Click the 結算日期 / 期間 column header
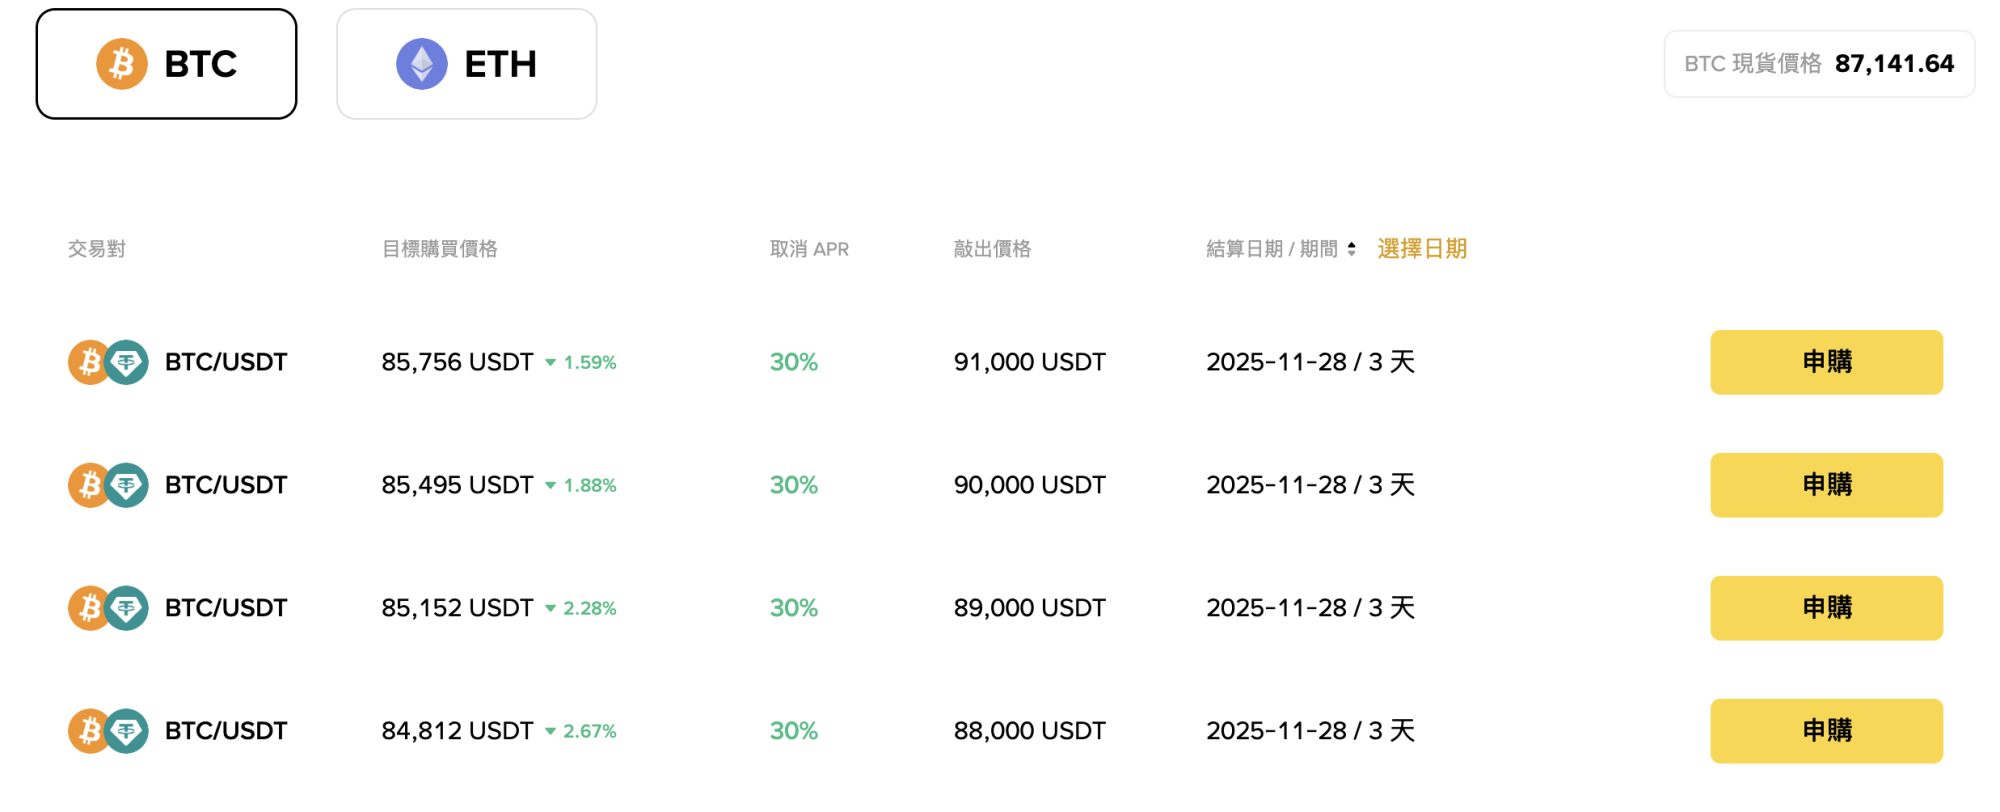2000x812 pixels. [x=1272, y=249]
